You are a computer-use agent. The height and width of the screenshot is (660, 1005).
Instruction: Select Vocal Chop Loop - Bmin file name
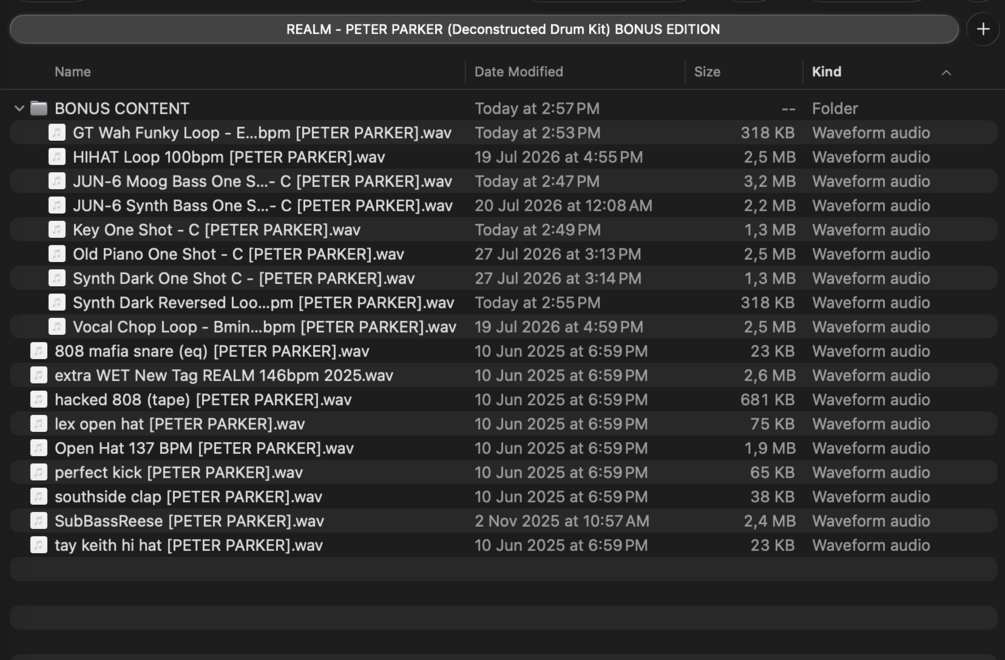265,327
